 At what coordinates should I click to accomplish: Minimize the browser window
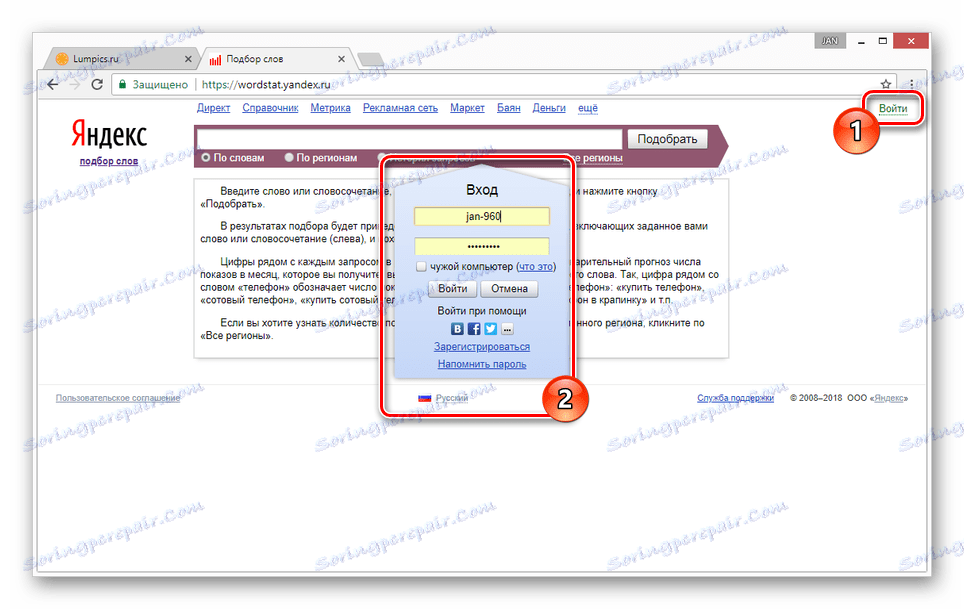(x=861, y=41)
